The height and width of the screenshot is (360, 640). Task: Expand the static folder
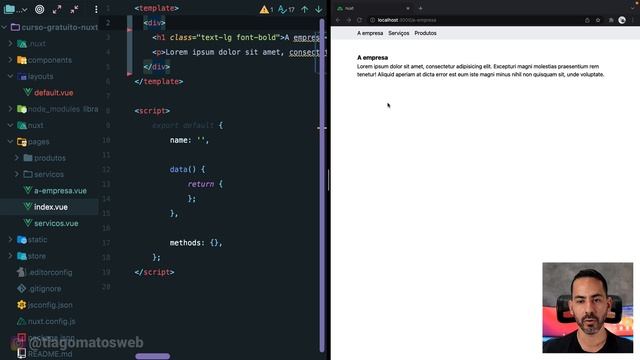(11, 239)
